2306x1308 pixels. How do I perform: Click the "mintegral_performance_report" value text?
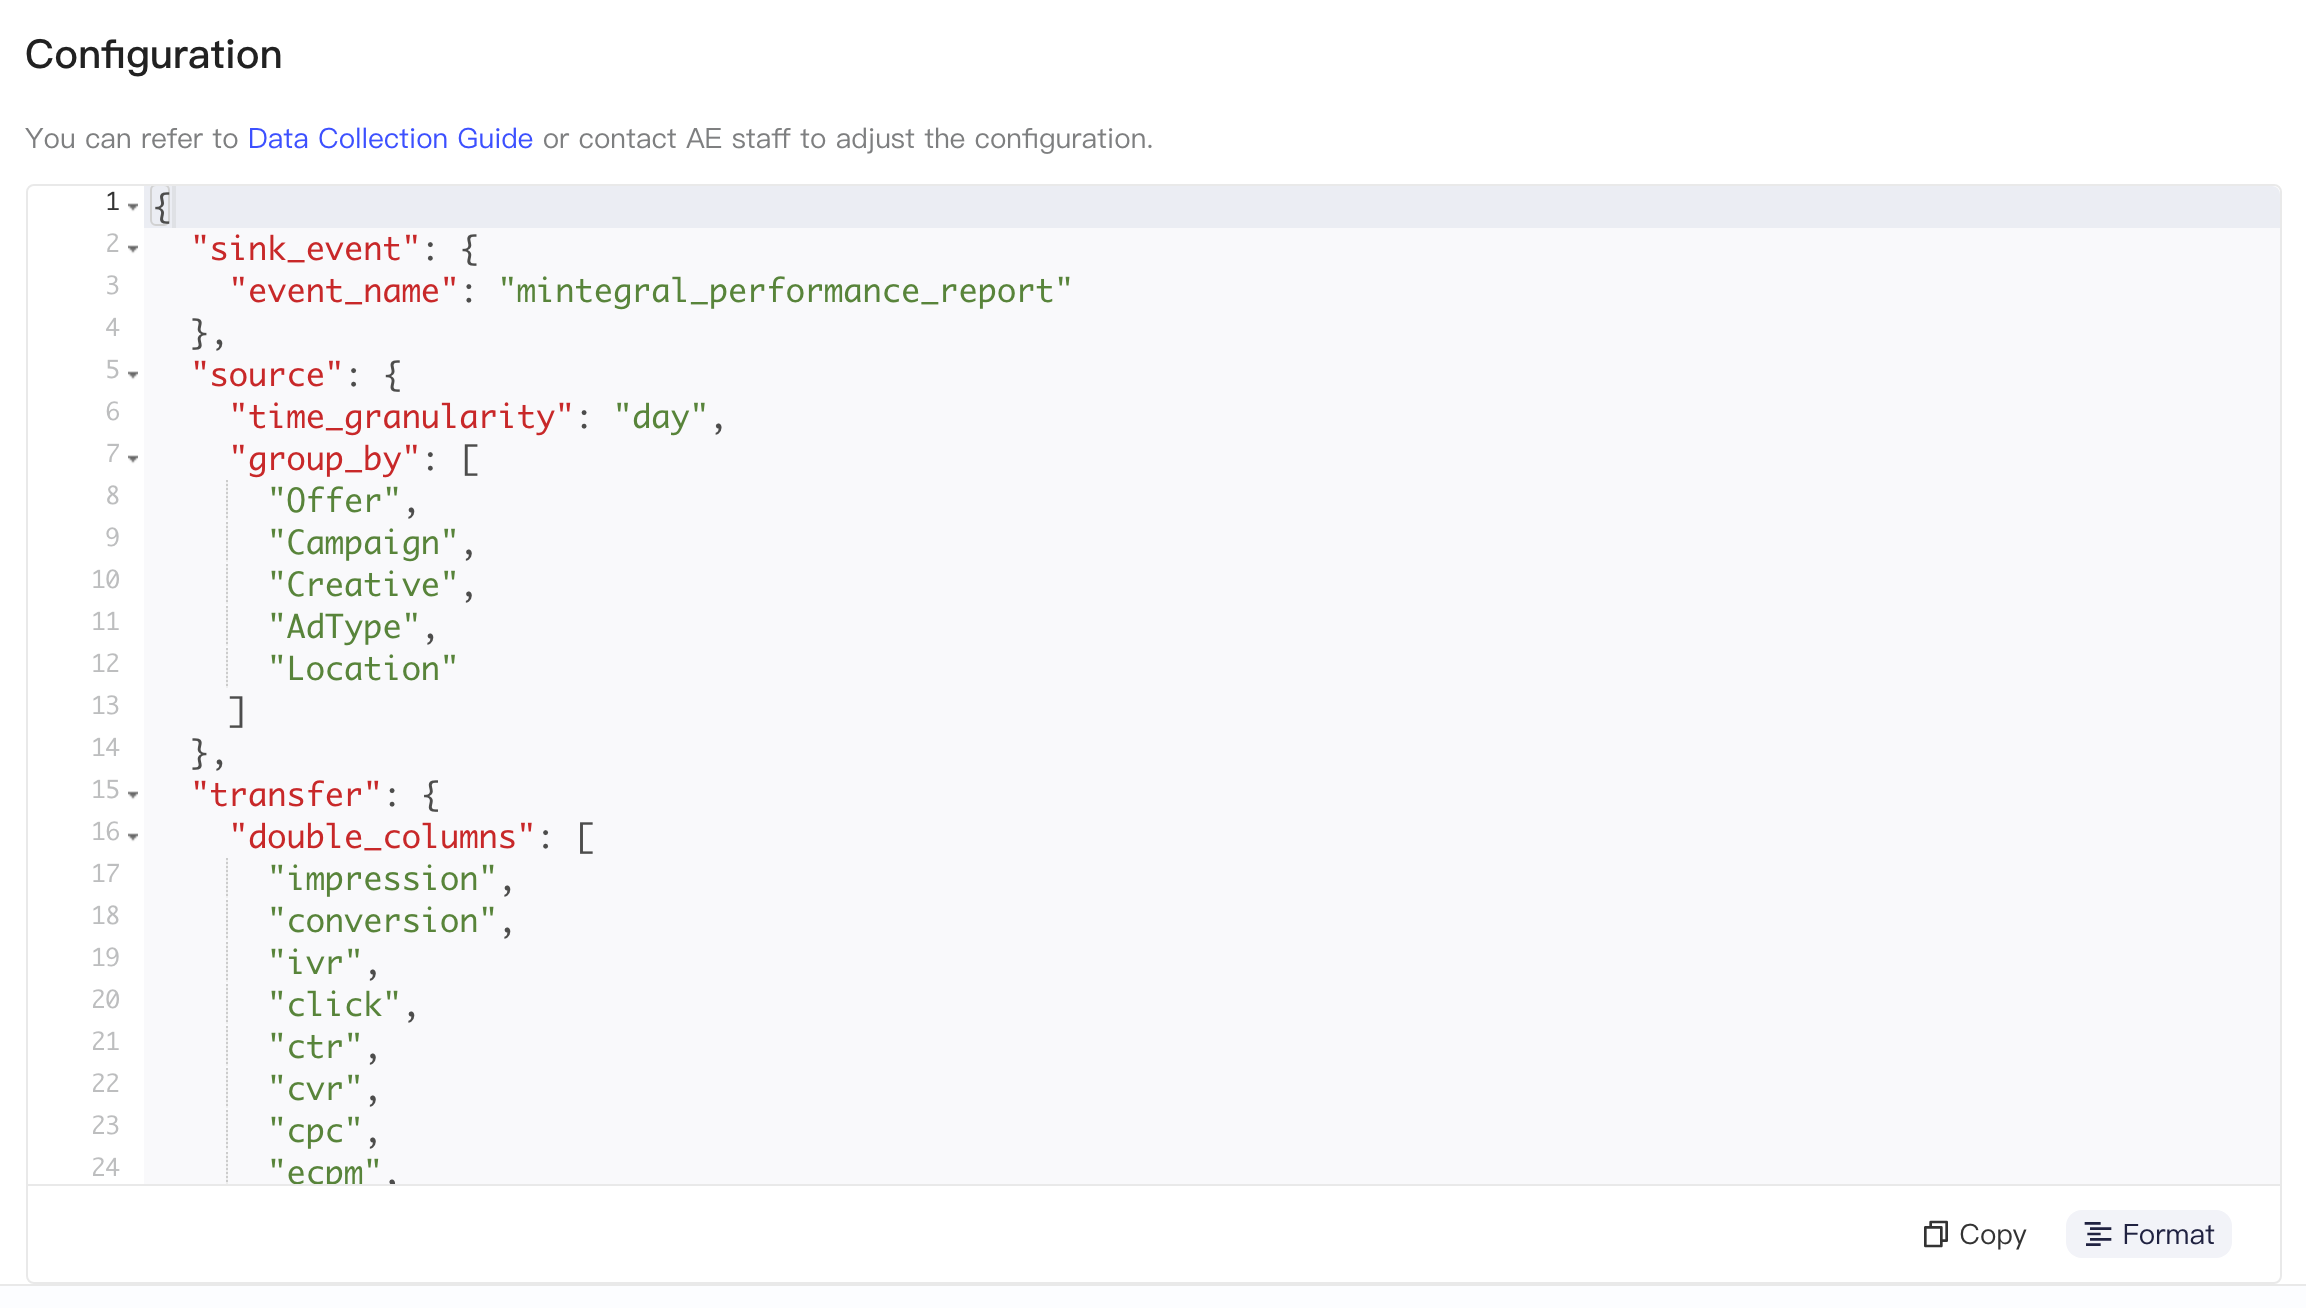point(785,291)
